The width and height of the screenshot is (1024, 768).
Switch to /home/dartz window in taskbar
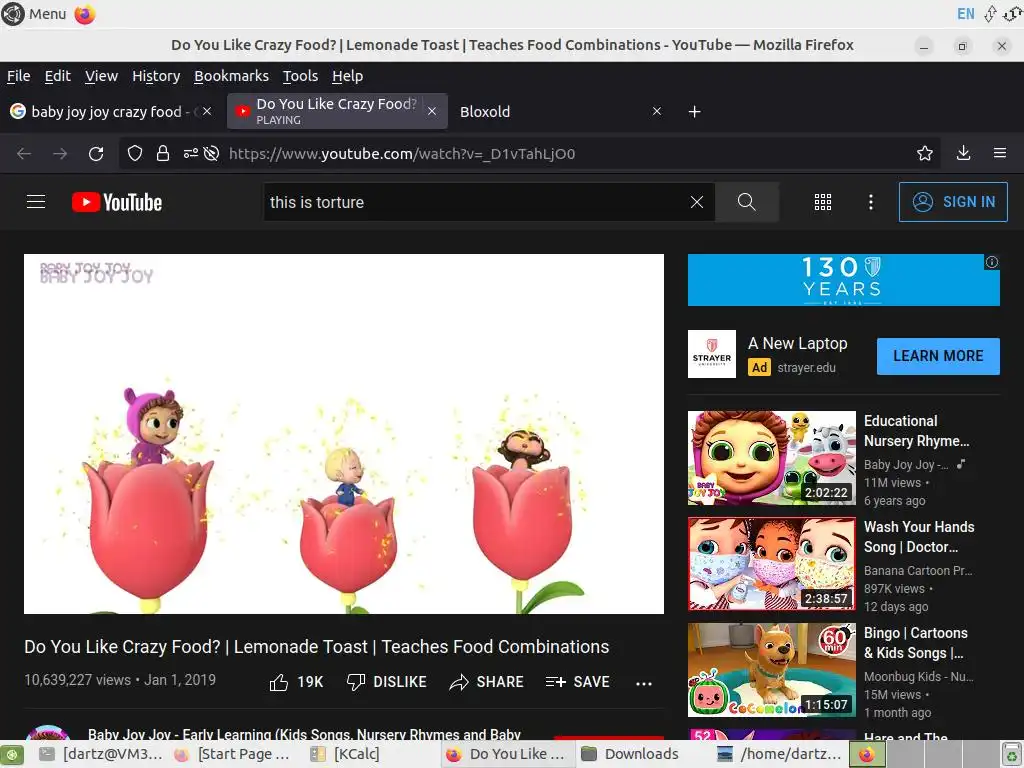pos(780,754)
